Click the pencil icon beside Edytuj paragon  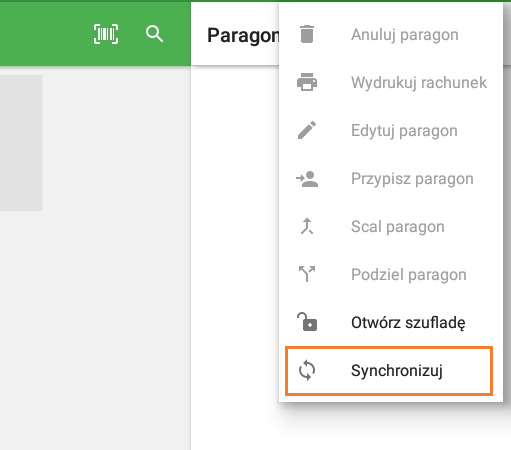[x=307, y=130]
